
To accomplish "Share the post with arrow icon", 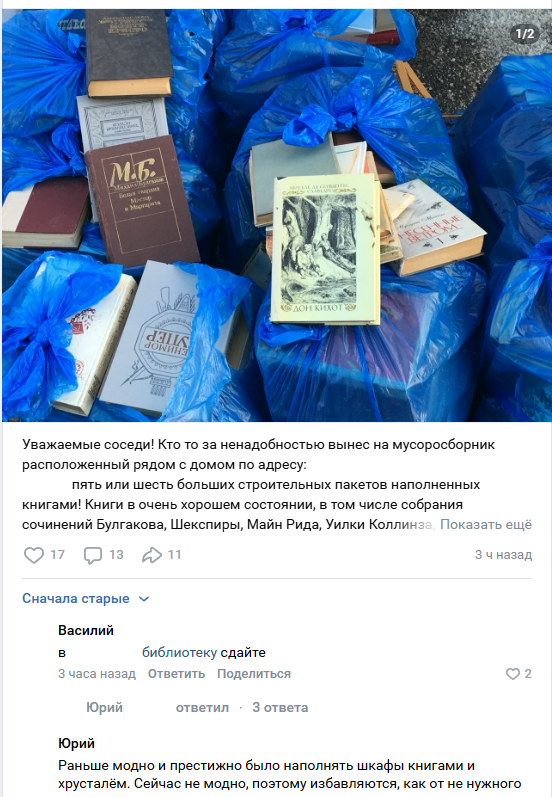I will pos(151,555).
